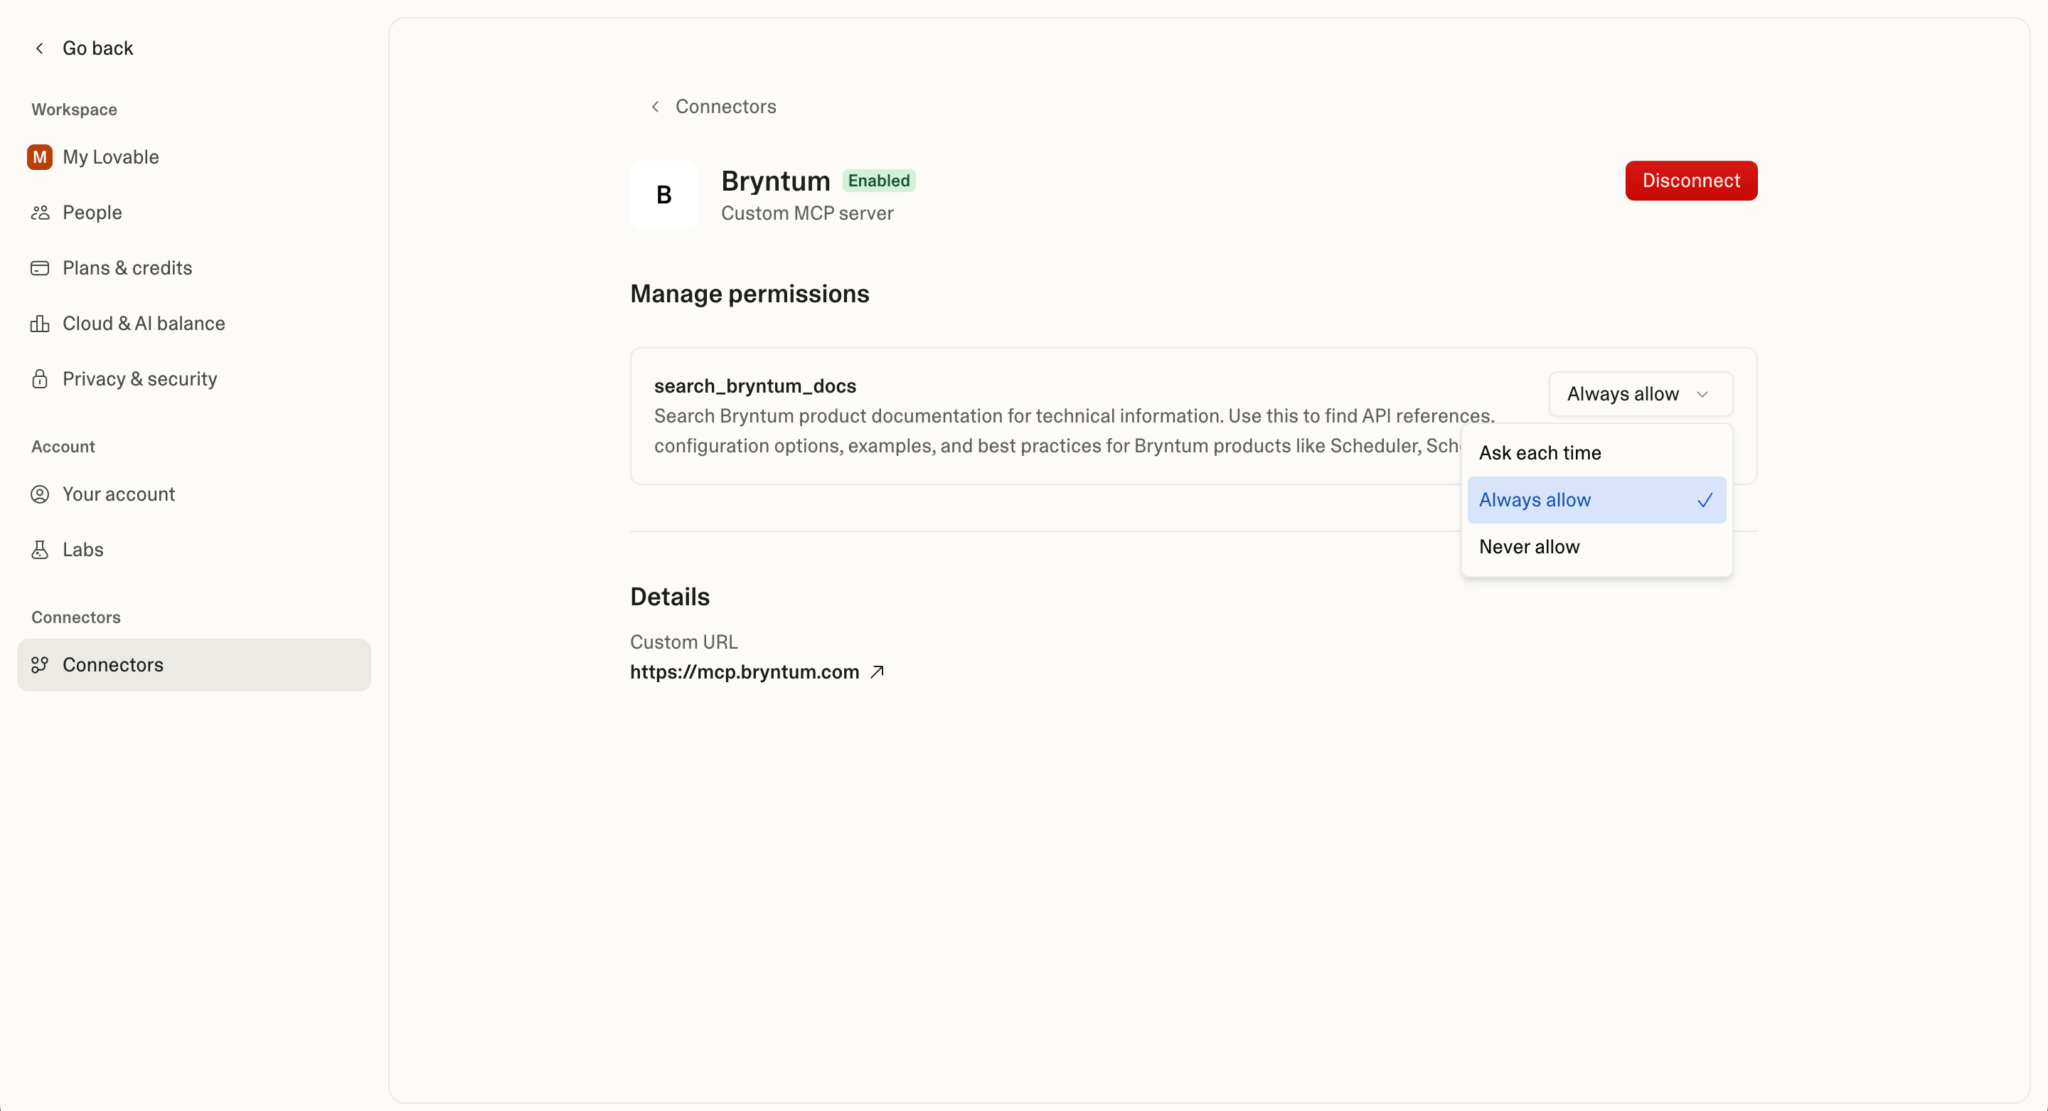Confirm Always allow with the checkmark option
The image size is (2048, 1111).
tap(1704, 499)
